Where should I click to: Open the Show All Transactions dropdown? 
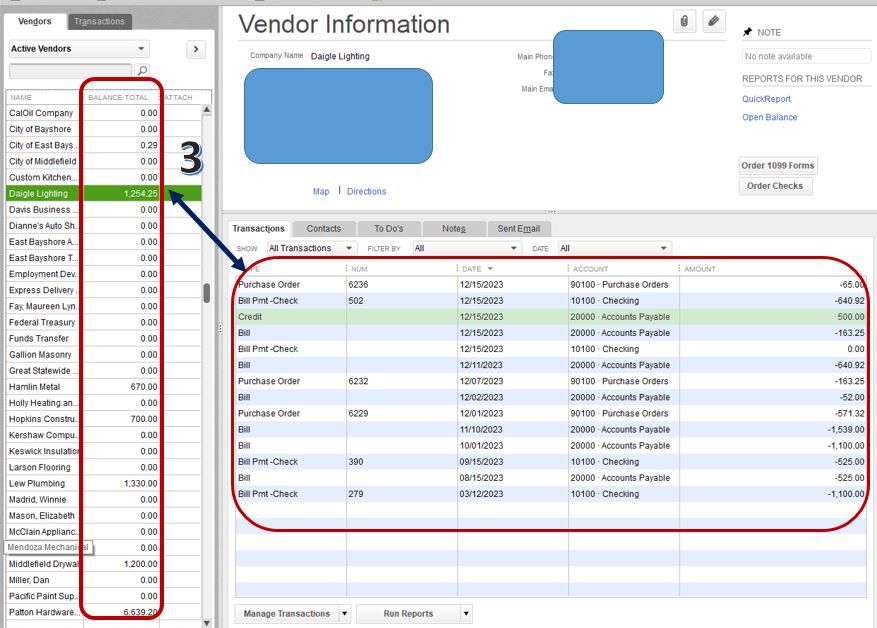pyautogui.click(x=311, y=248)
